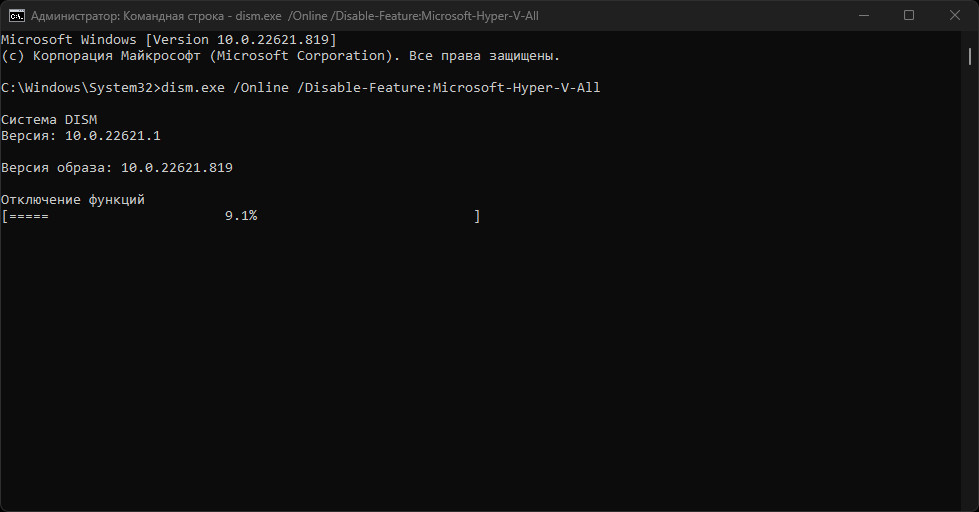
Task: Click the "Система DISM" output line
Action: (49, 119)
